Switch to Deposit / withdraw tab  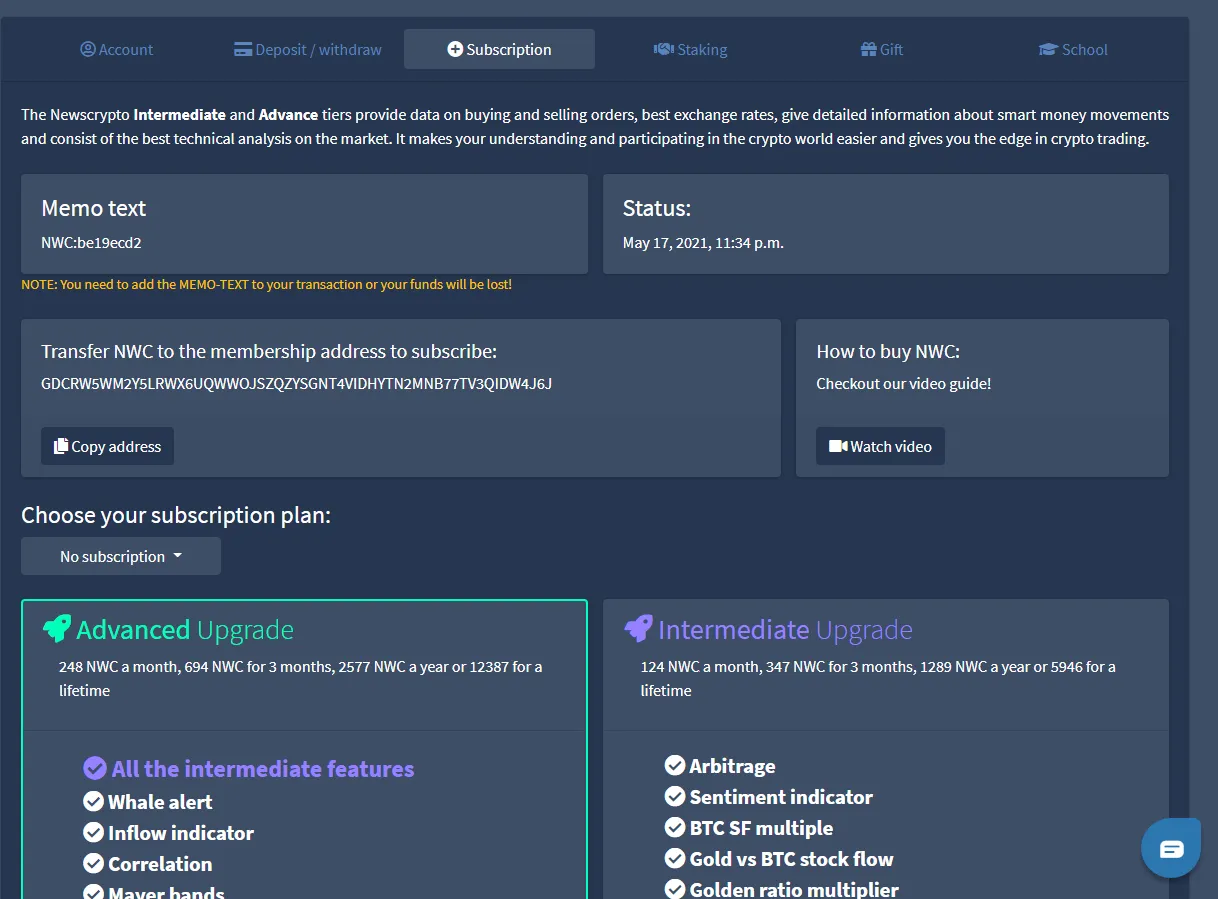(x=308, y=49)
